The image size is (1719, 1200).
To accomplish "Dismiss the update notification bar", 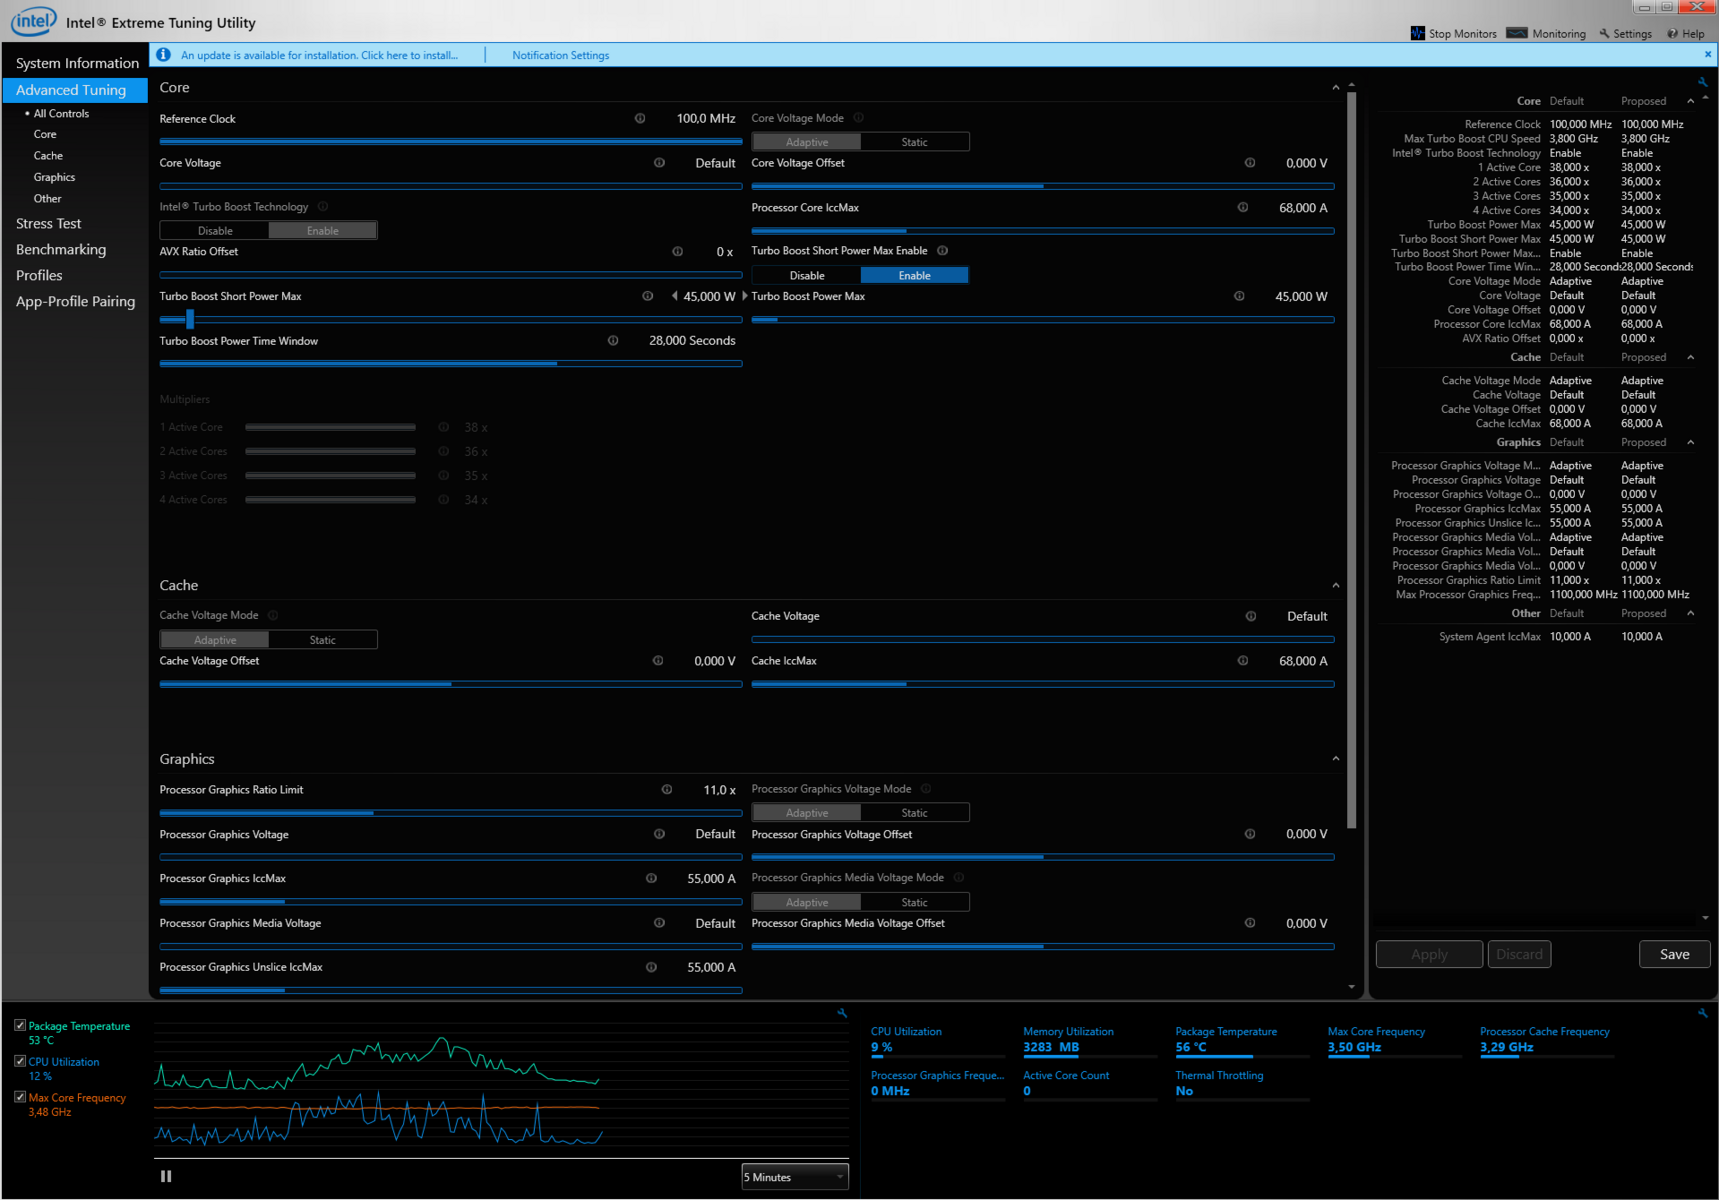I will point(1707,55).
